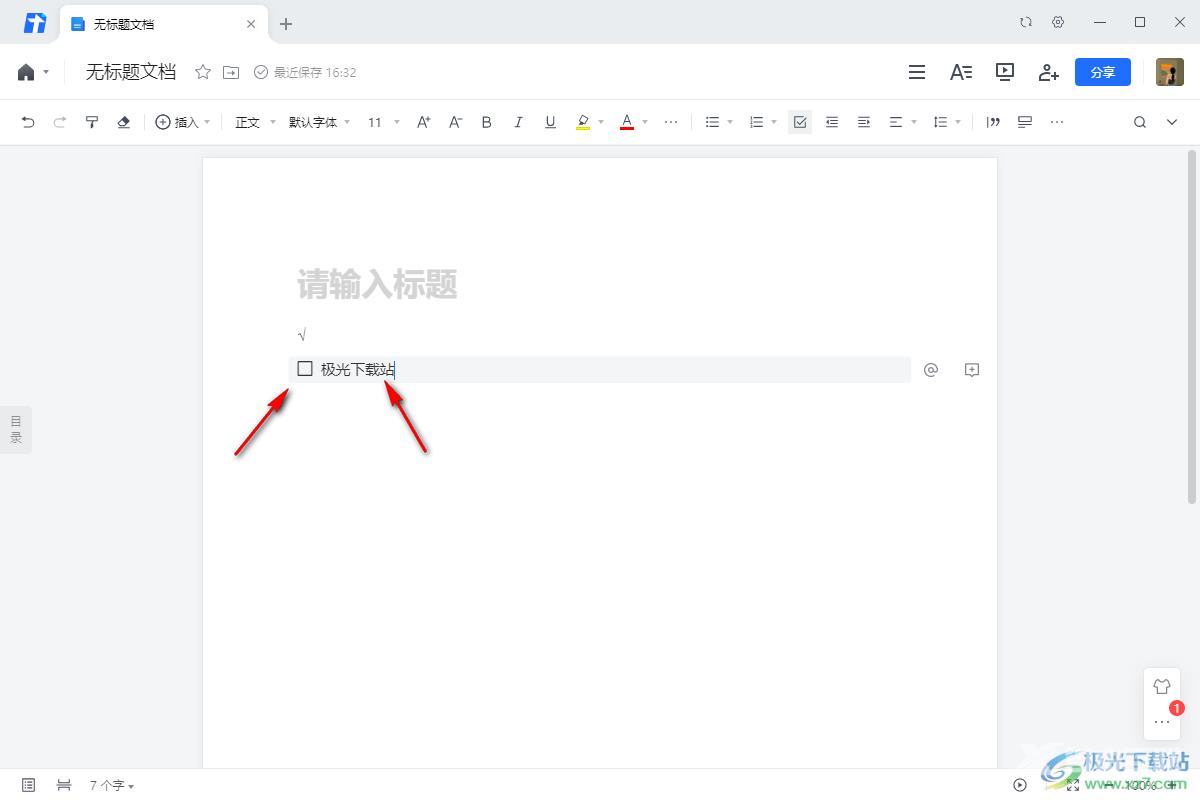
Task: Expand the 目录 outline side panel
Action: 16,430
